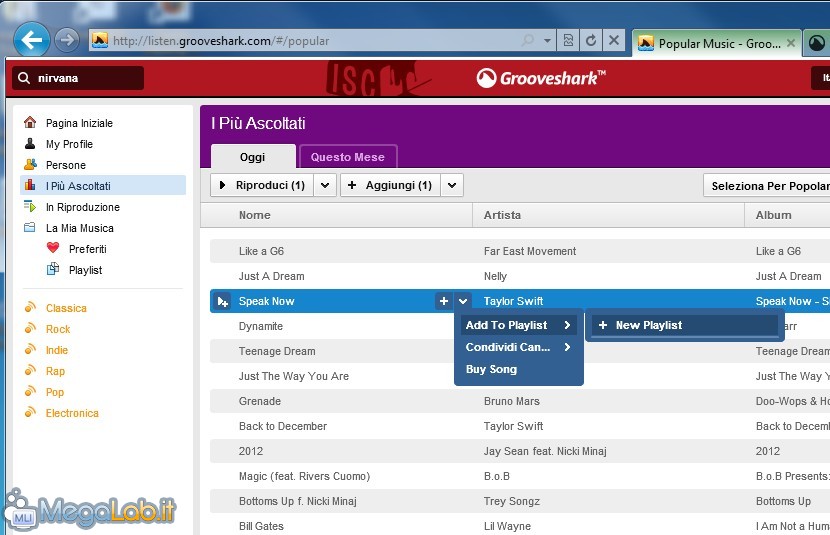The width and height of the screenshot is (830, 535).
Task: Open the address bar history dropdown arrow
Action: click(547, 40)
